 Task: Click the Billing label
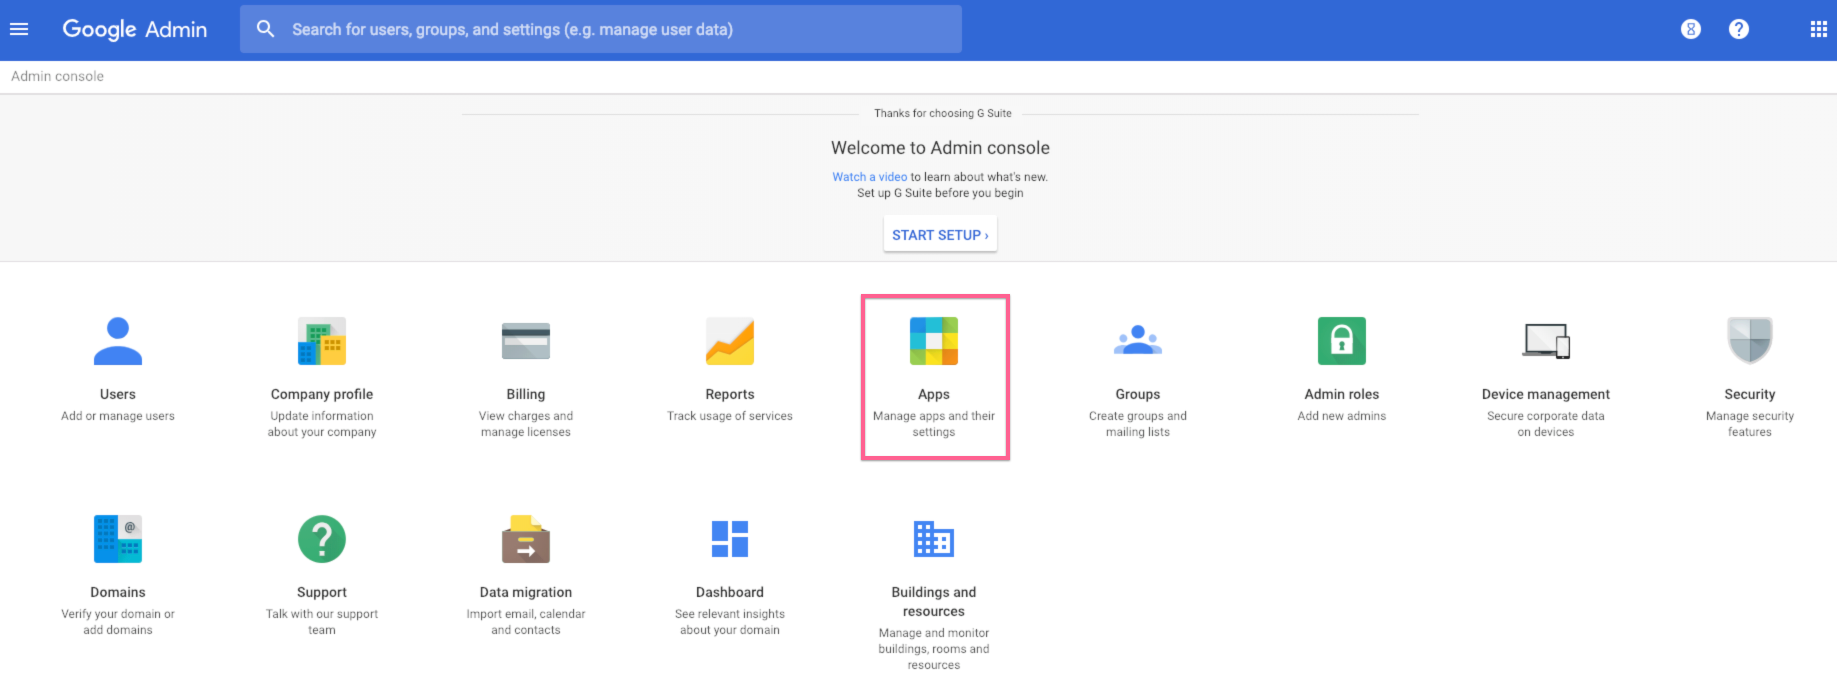(x=526, y=394)
